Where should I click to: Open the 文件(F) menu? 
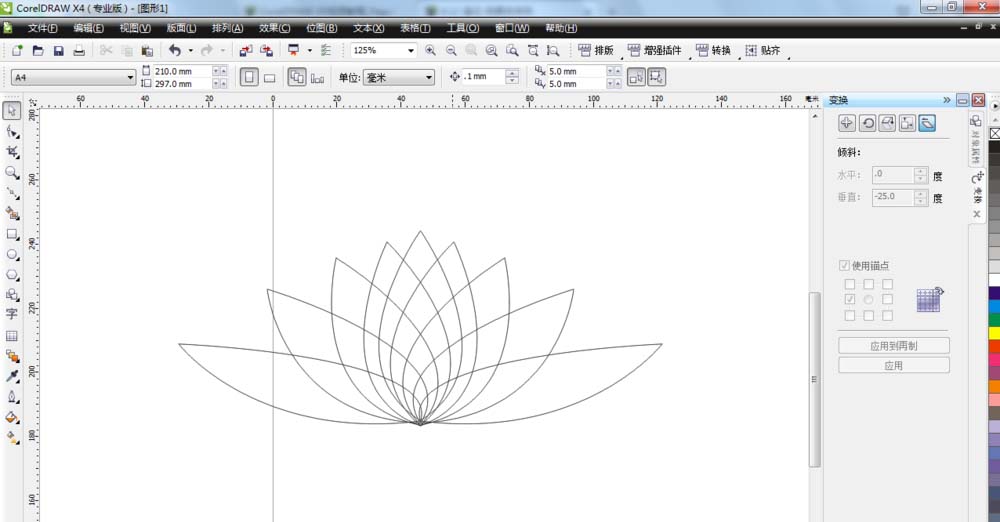click(x=42, y=28)
